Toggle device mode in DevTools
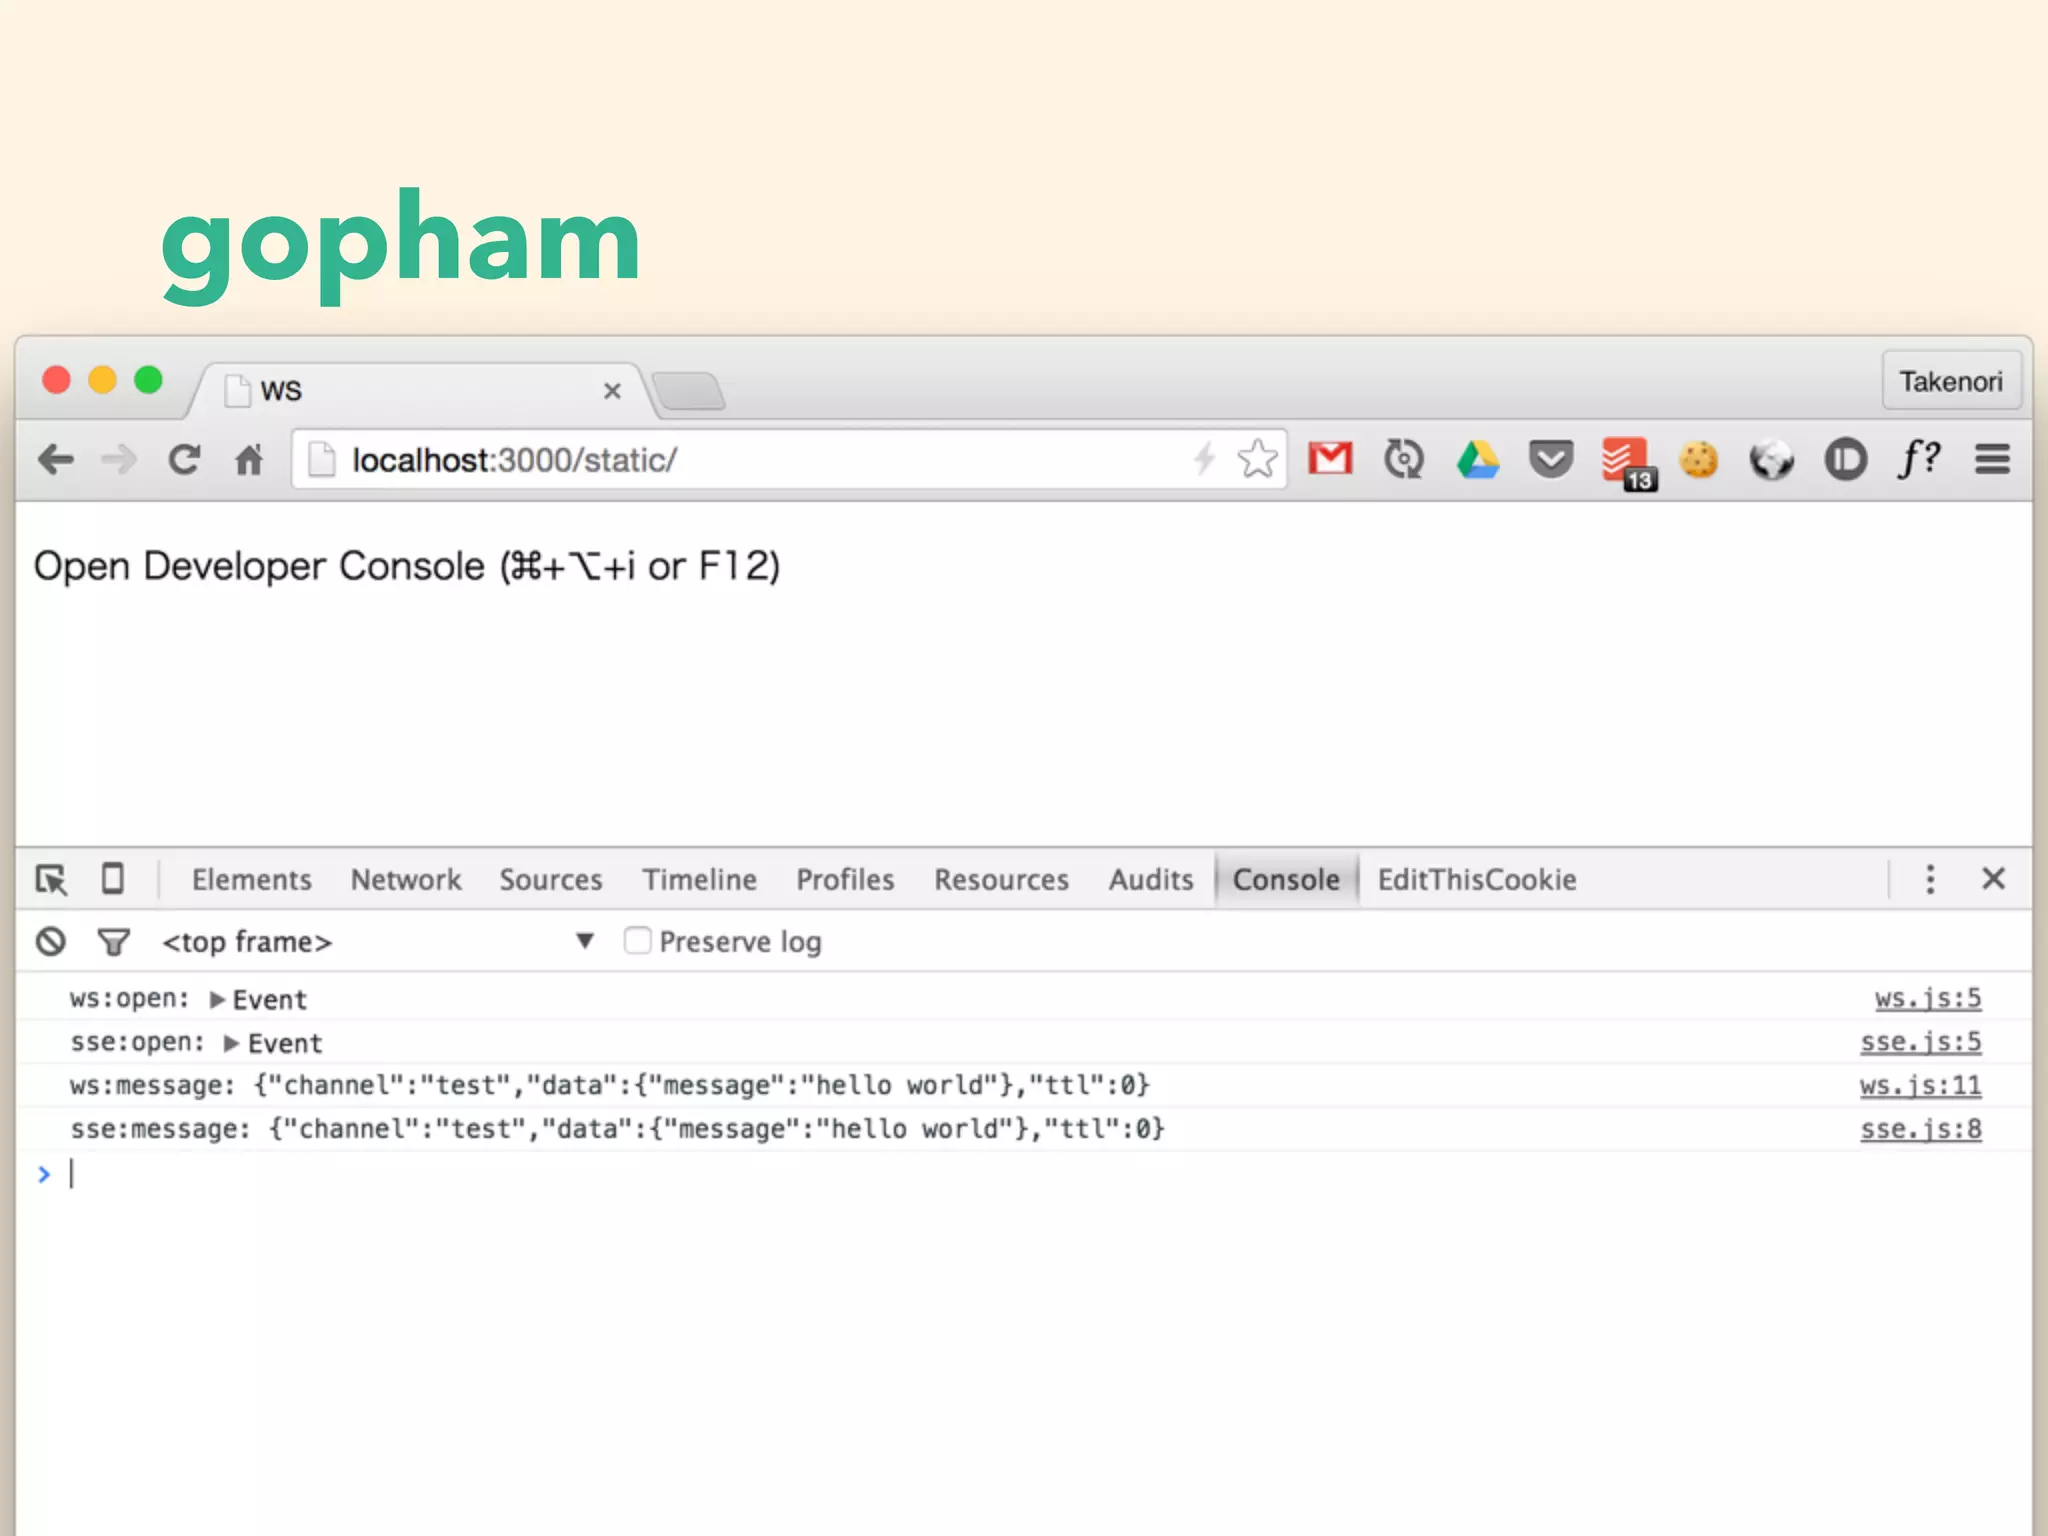The height and width of the screenshot is (1536, 2048). click(x=113, y=879)
